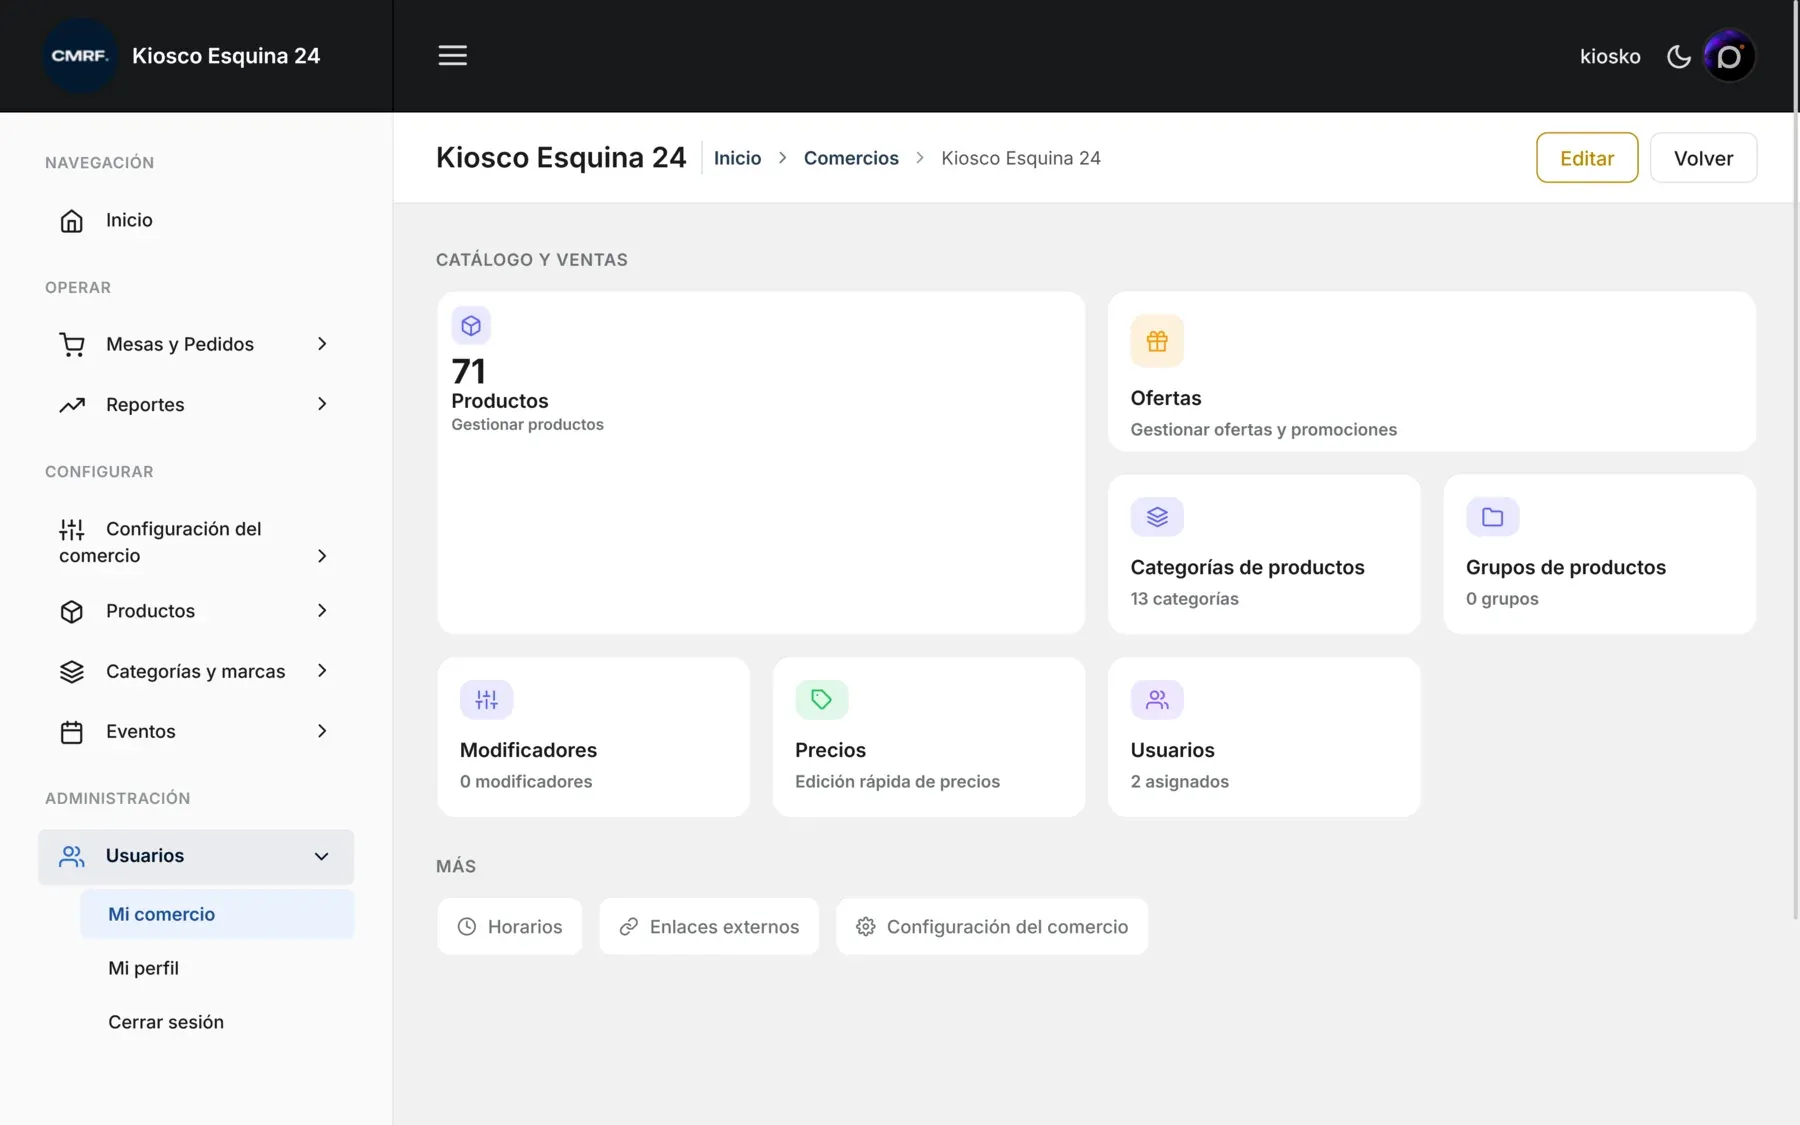The height and width of the screenshot is (1125, 1800).
Task: Expand Categorías y marcas chevron
Action: pyautogui.click(x=322, y=671)
